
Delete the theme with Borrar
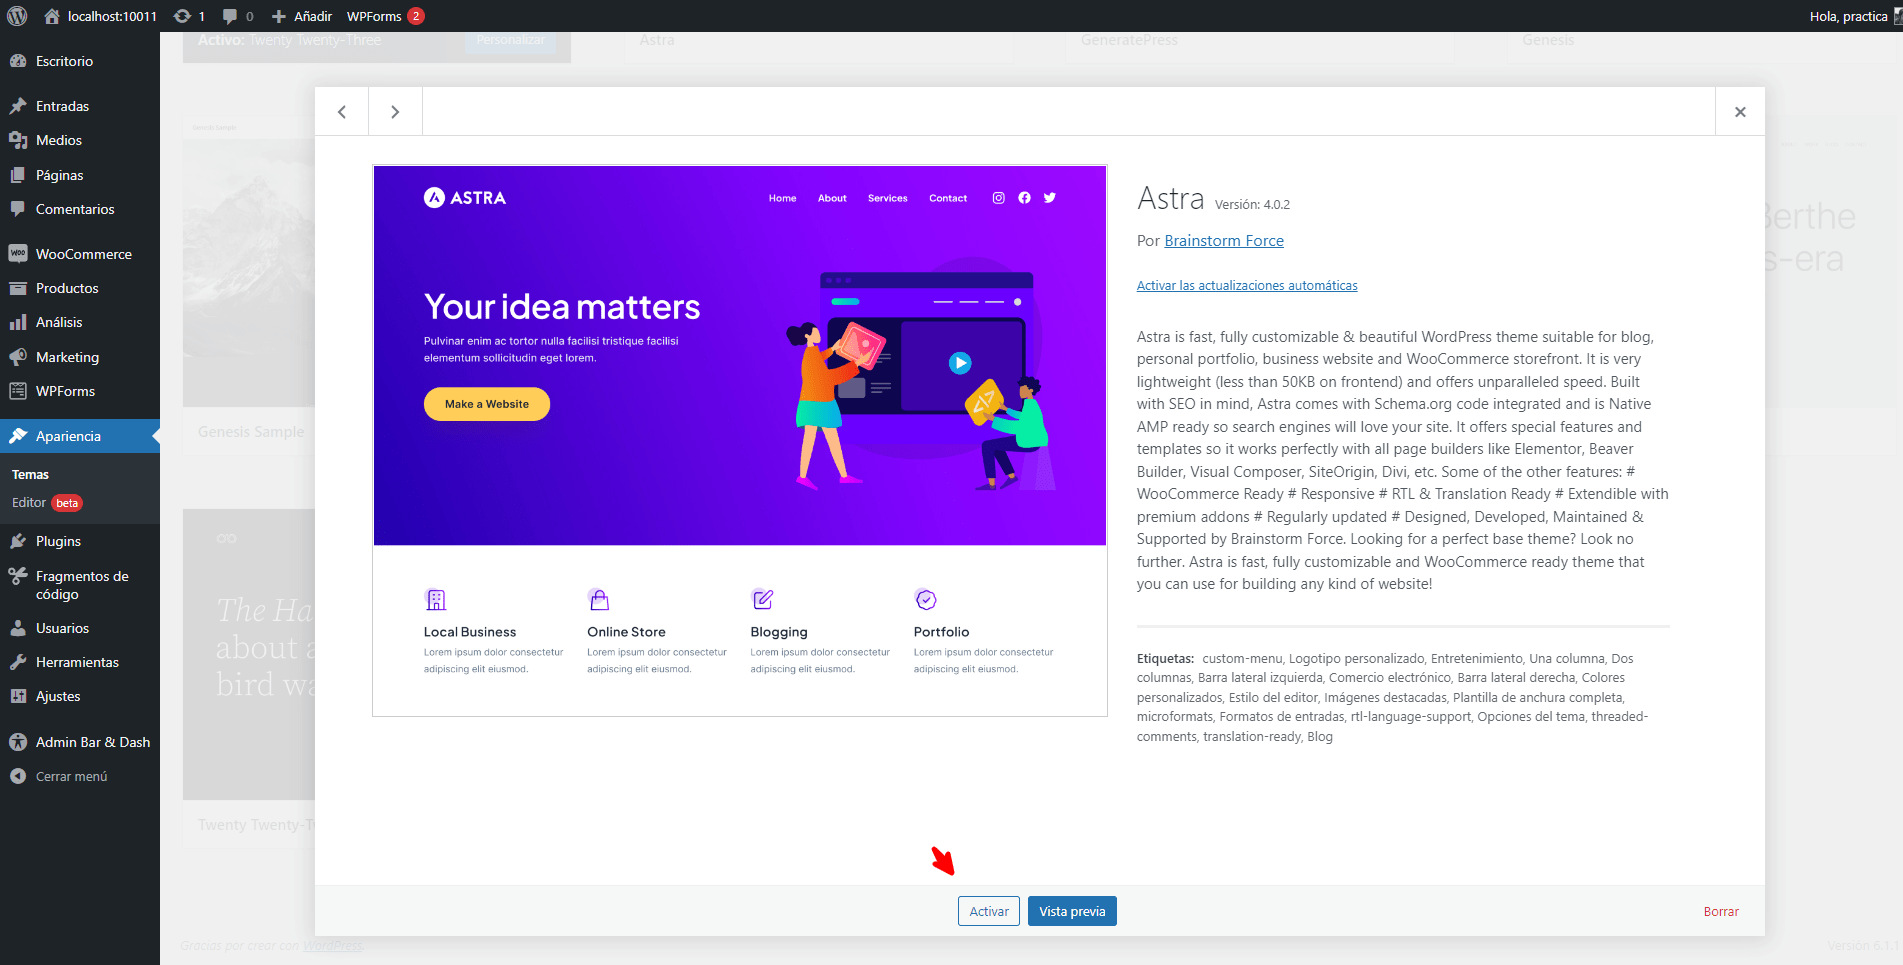tap(1721, 912)
